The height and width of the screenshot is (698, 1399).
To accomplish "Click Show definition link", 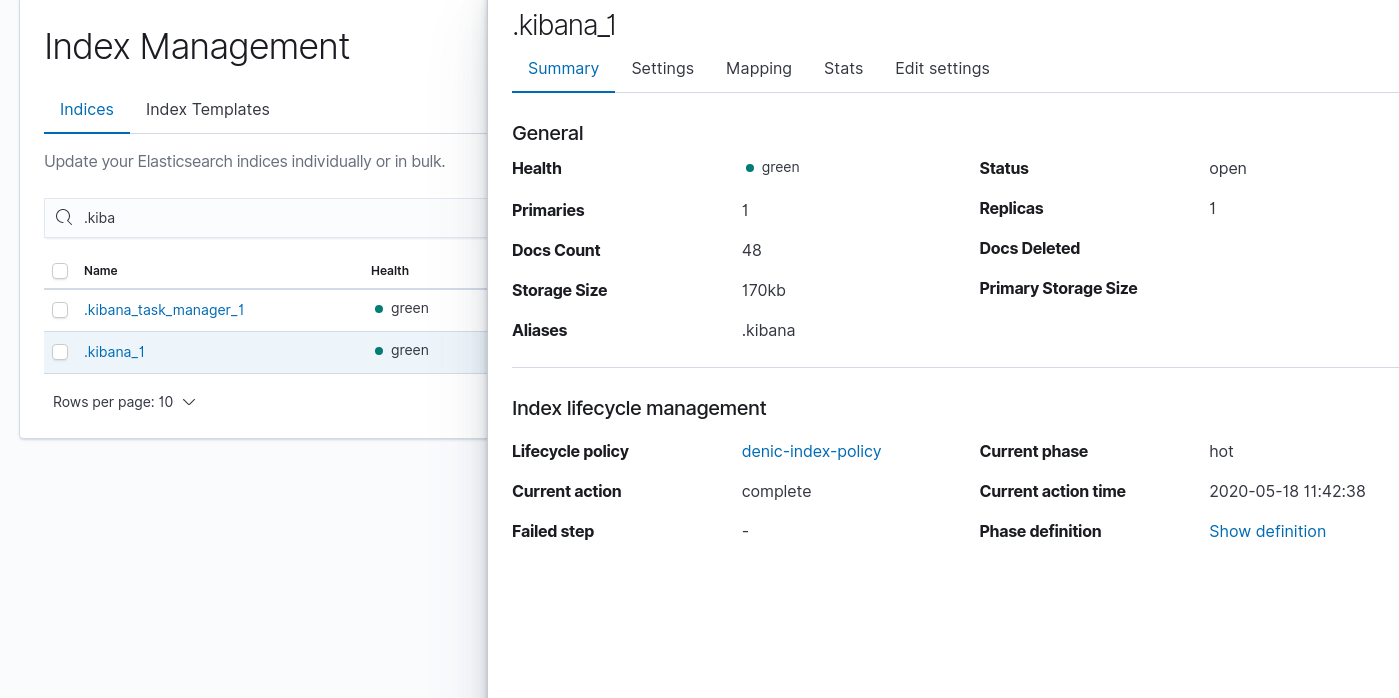I will [1267, 531].
